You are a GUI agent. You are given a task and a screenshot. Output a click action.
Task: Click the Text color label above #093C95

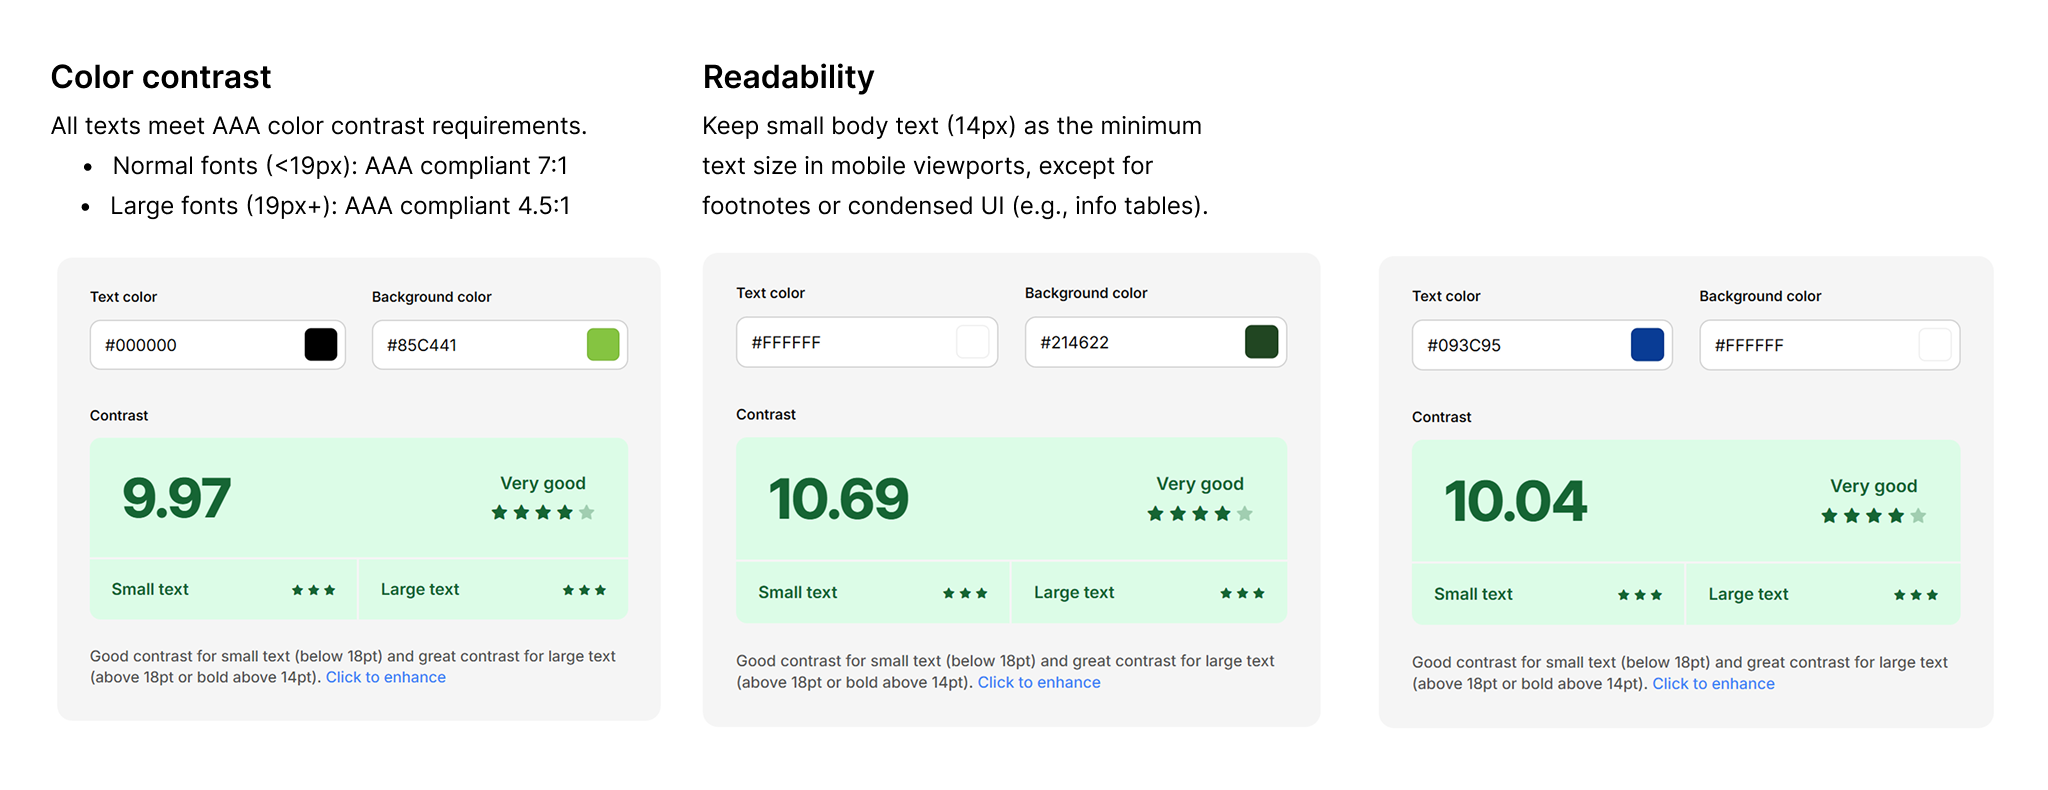(1446, 296)
